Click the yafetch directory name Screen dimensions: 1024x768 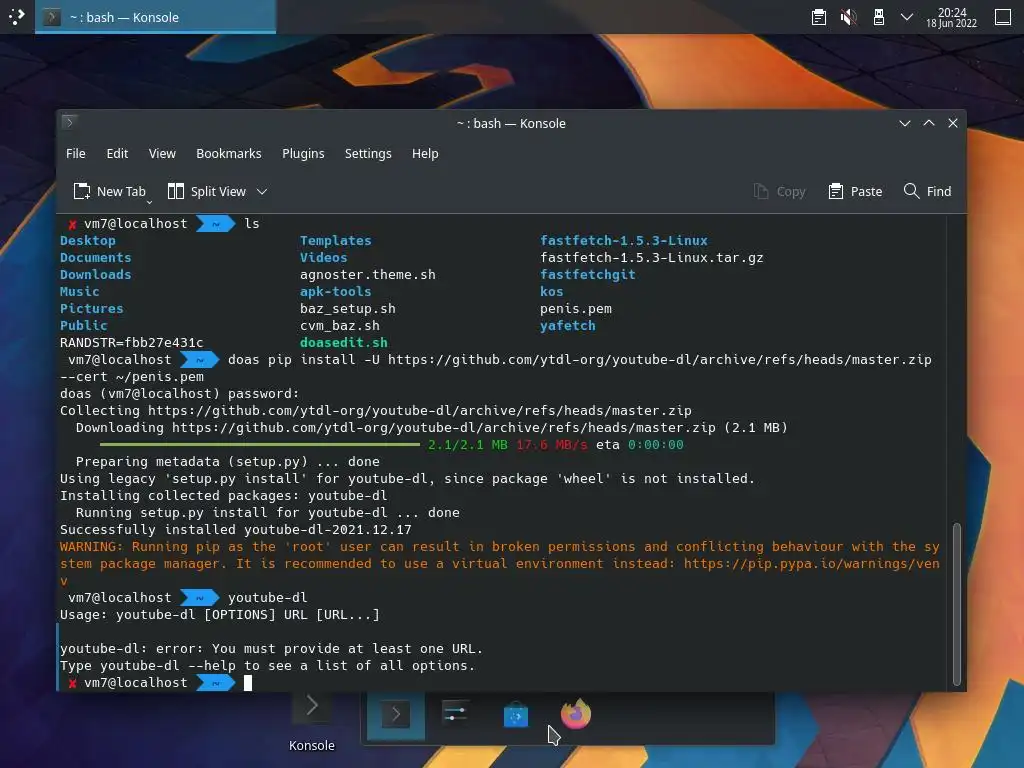pyautogui.click(x=568, y=325)
